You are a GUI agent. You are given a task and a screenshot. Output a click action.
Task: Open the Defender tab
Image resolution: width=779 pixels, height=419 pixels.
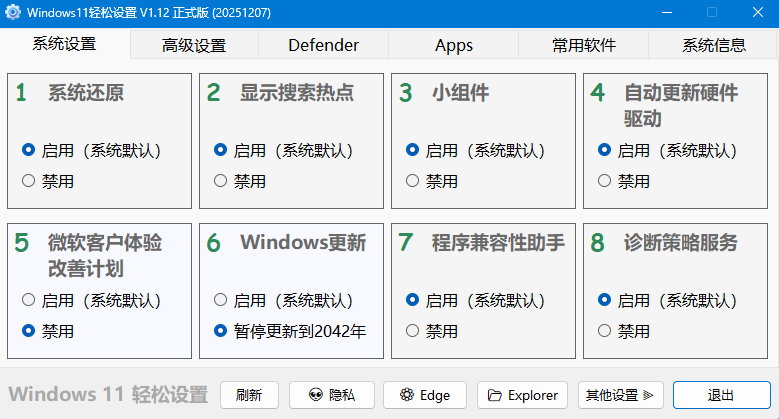pos(323,45)
